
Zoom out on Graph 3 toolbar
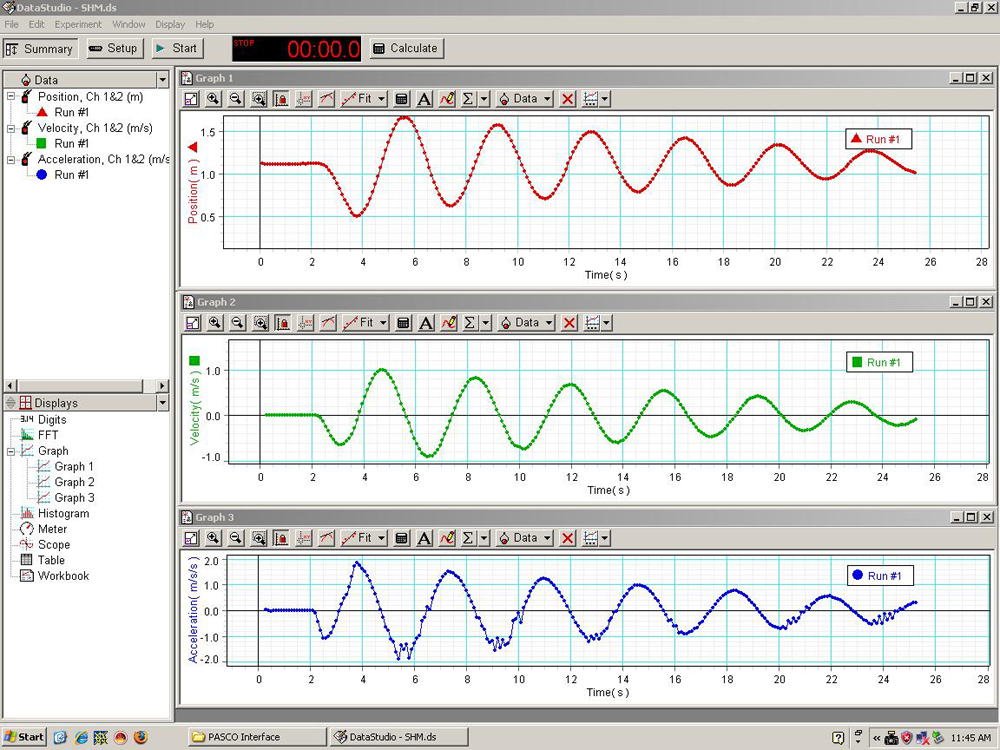pyautogui.click(x=236, y=538)
